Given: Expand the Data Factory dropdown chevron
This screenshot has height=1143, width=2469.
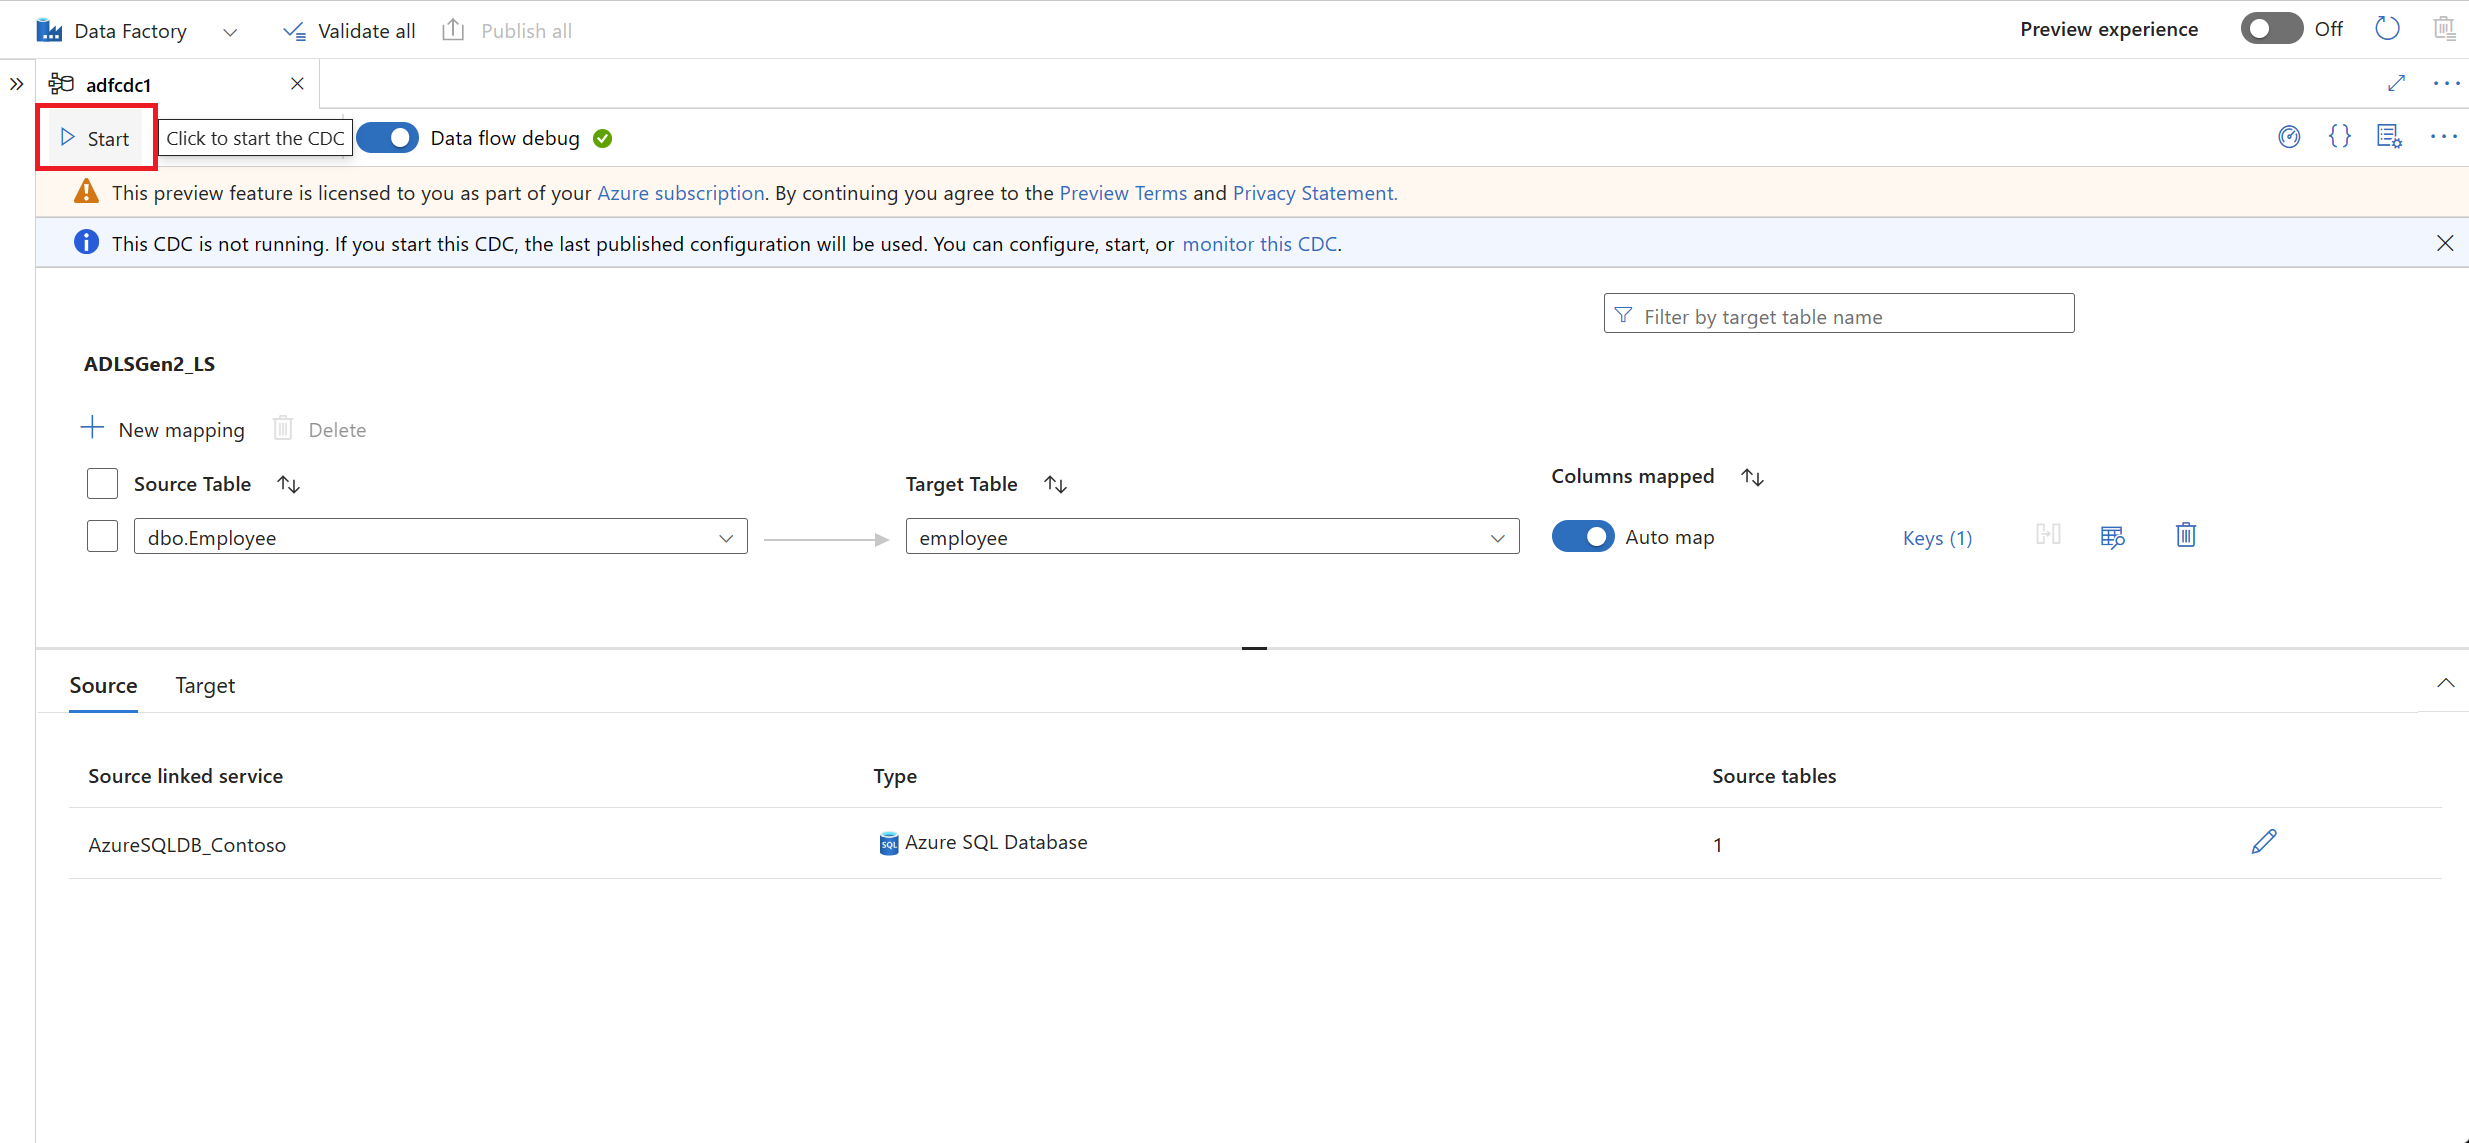Looking at the screenshot, I should click(x=230, y=32).
